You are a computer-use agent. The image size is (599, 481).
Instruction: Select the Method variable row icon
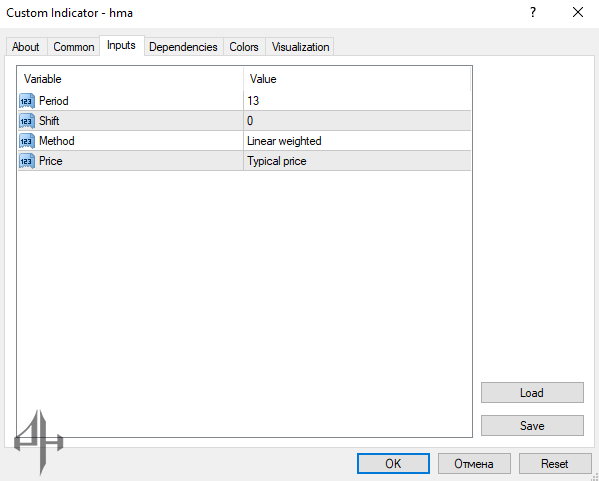(27, 141)
